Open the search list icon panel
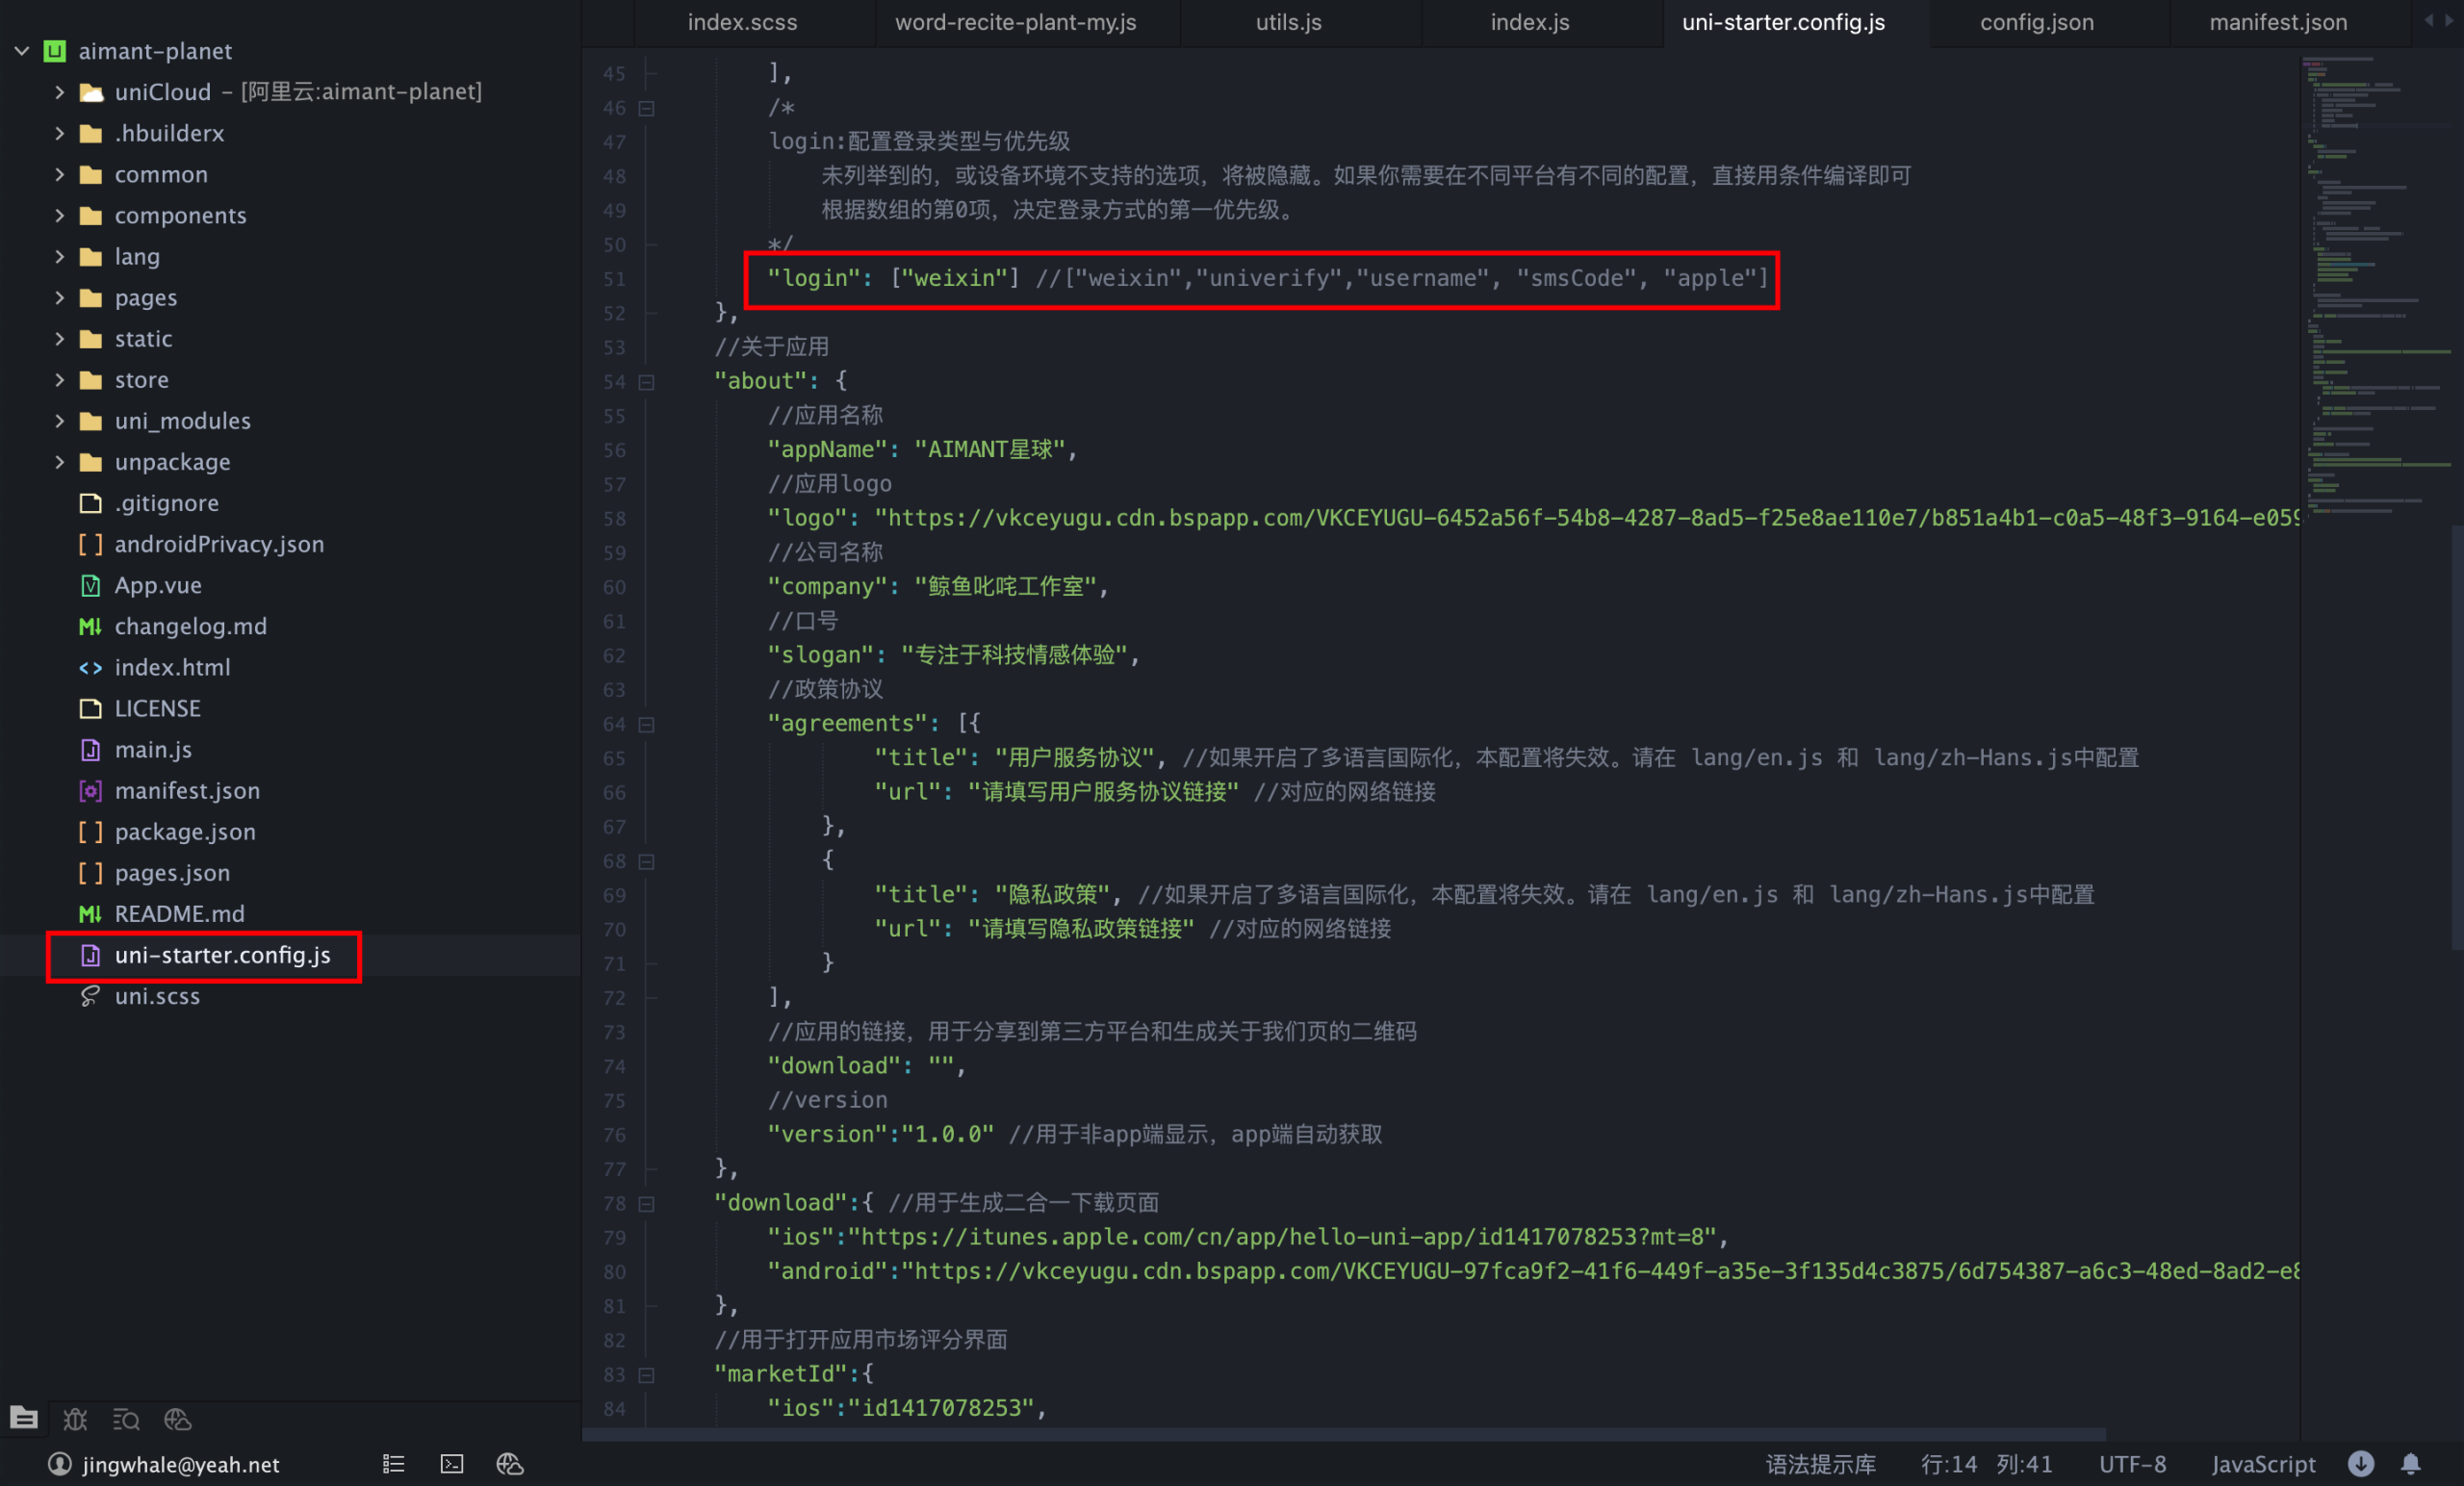This screenshot has width=2464, height=1486. (126, 1418)
